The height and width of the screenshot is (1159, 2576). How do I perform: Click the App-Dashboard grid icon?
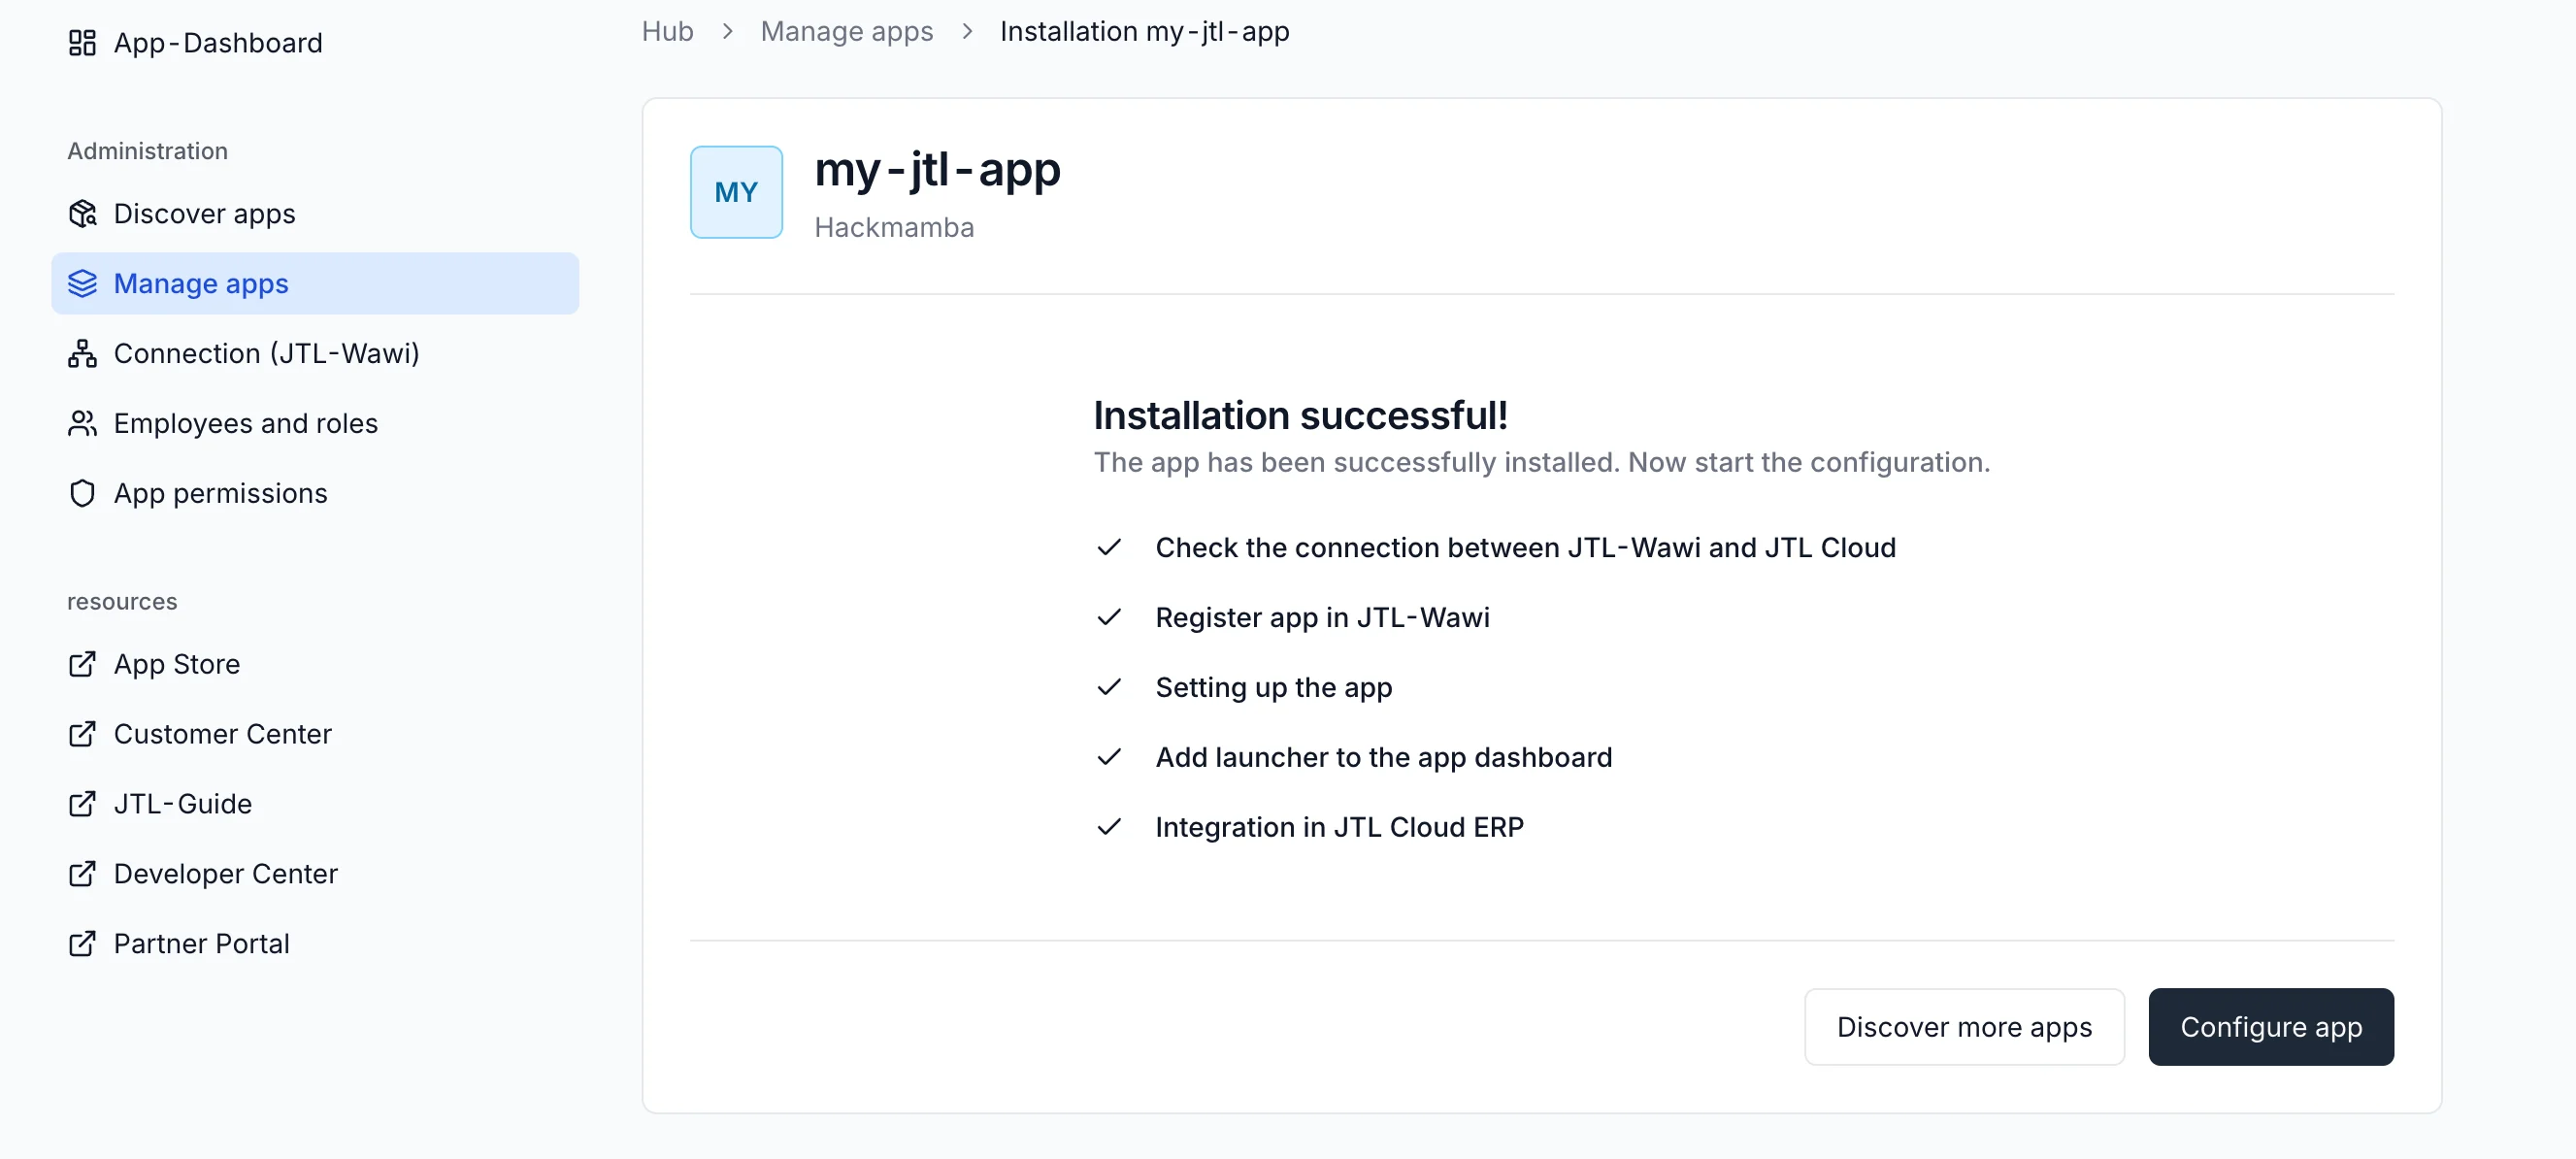click(82, 43)
